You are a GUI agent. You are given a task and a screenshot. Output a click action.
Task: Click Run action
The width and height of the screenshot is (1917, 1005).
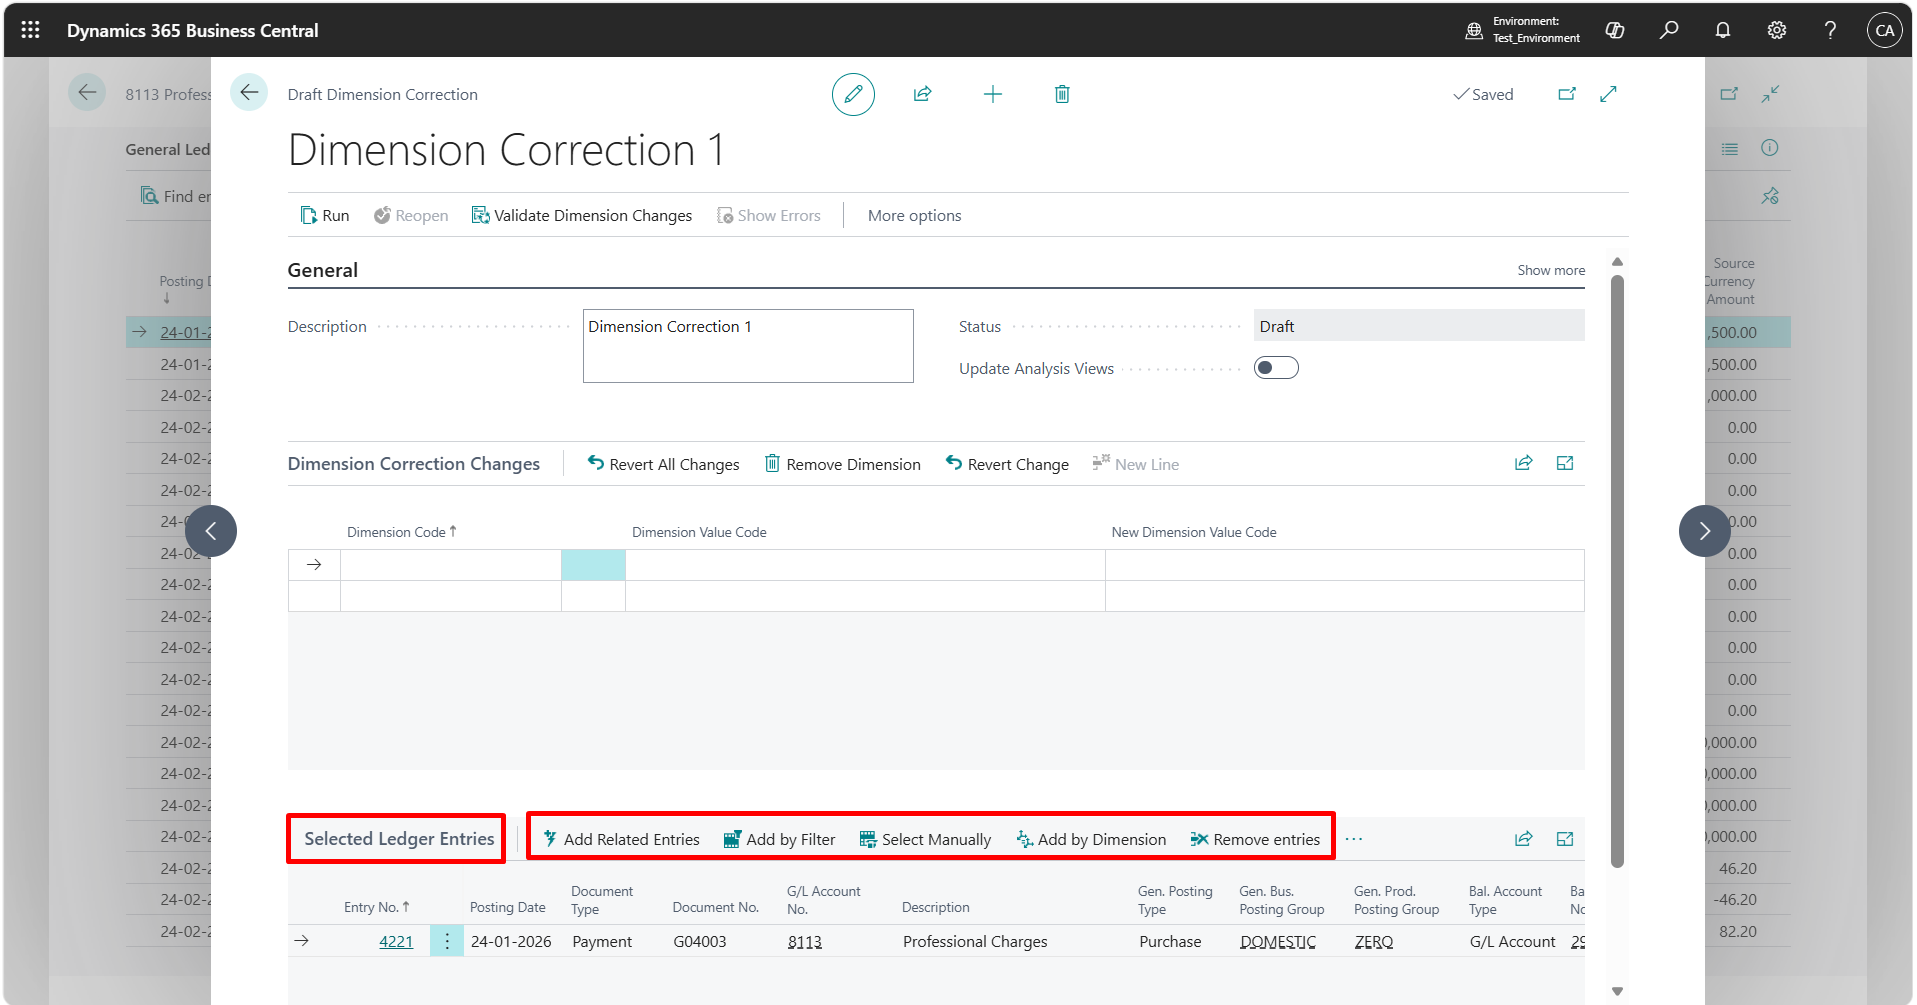pyautogui.click(x=325, y=215)
